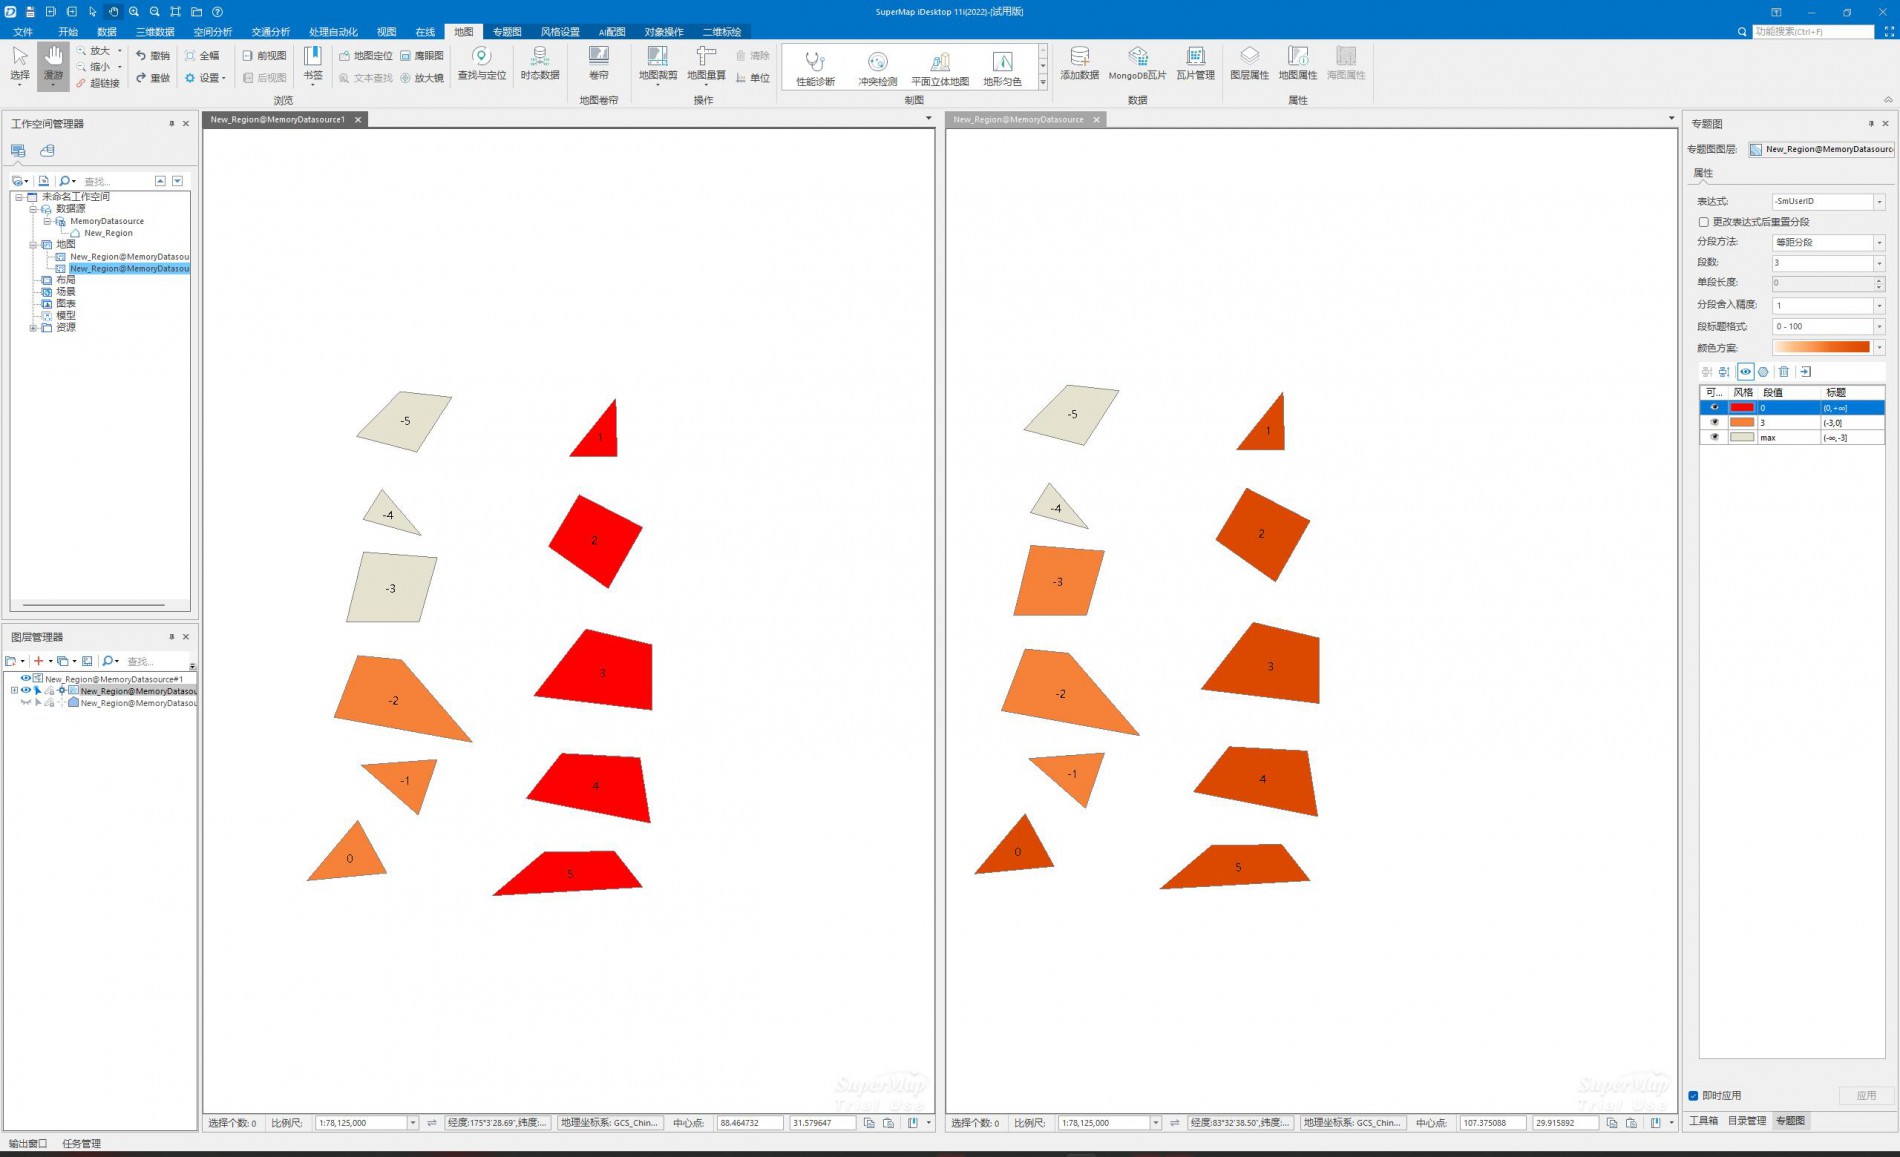1900x1157 pixels.
Task: Run 性能诊断 performance diagnosis
Action: tap(815, 68)
